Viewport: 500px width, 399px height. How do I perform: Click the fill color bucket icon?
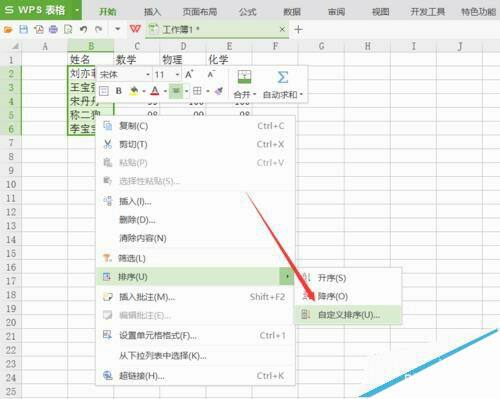coord(134,91)
